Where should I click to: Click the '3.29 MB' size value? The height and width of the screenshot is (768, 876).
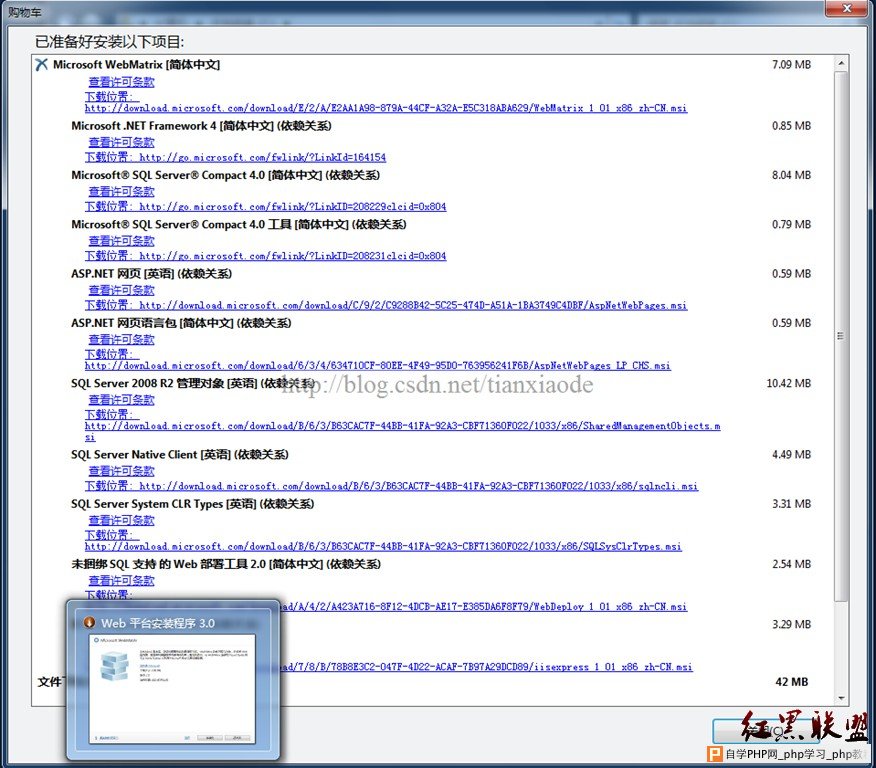tap(791, 624)
